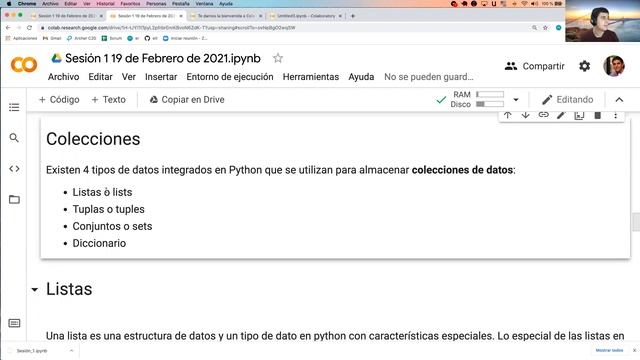Click the Colab CO logo
640x360 pixels.
(24, 65)
